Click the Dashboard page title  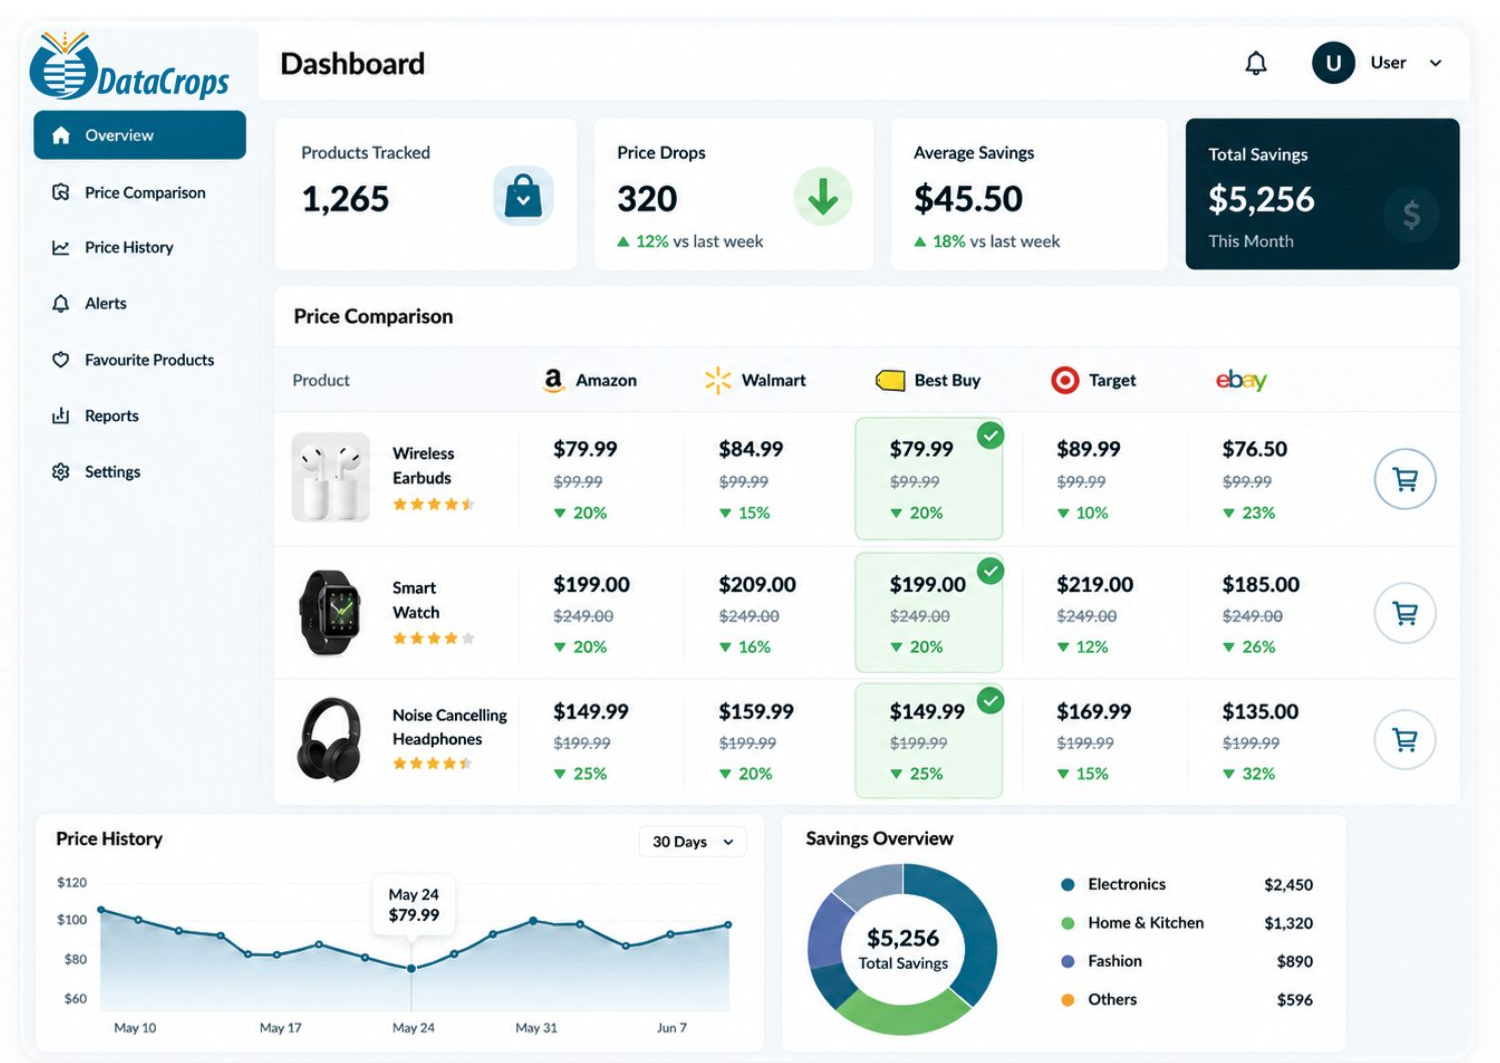(x=352, y=63)
